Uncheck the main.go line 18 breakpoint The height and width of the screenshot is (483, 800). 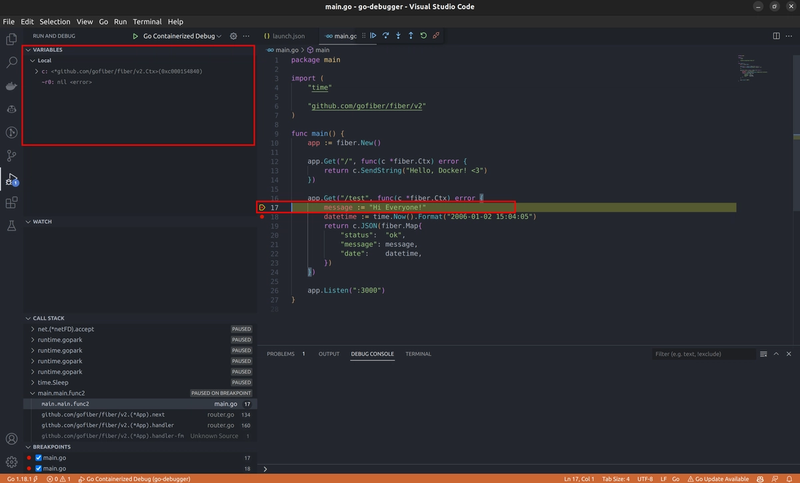pyautogui.click(x=38, y=468)
